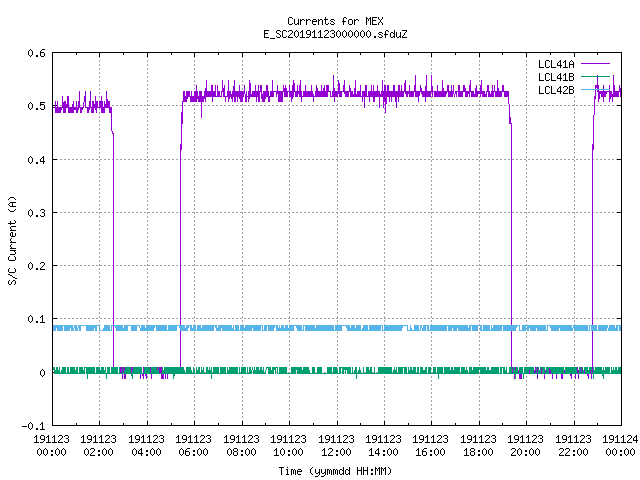
Task: Click the purple LCL41A legend line sample
Action: 595,64
